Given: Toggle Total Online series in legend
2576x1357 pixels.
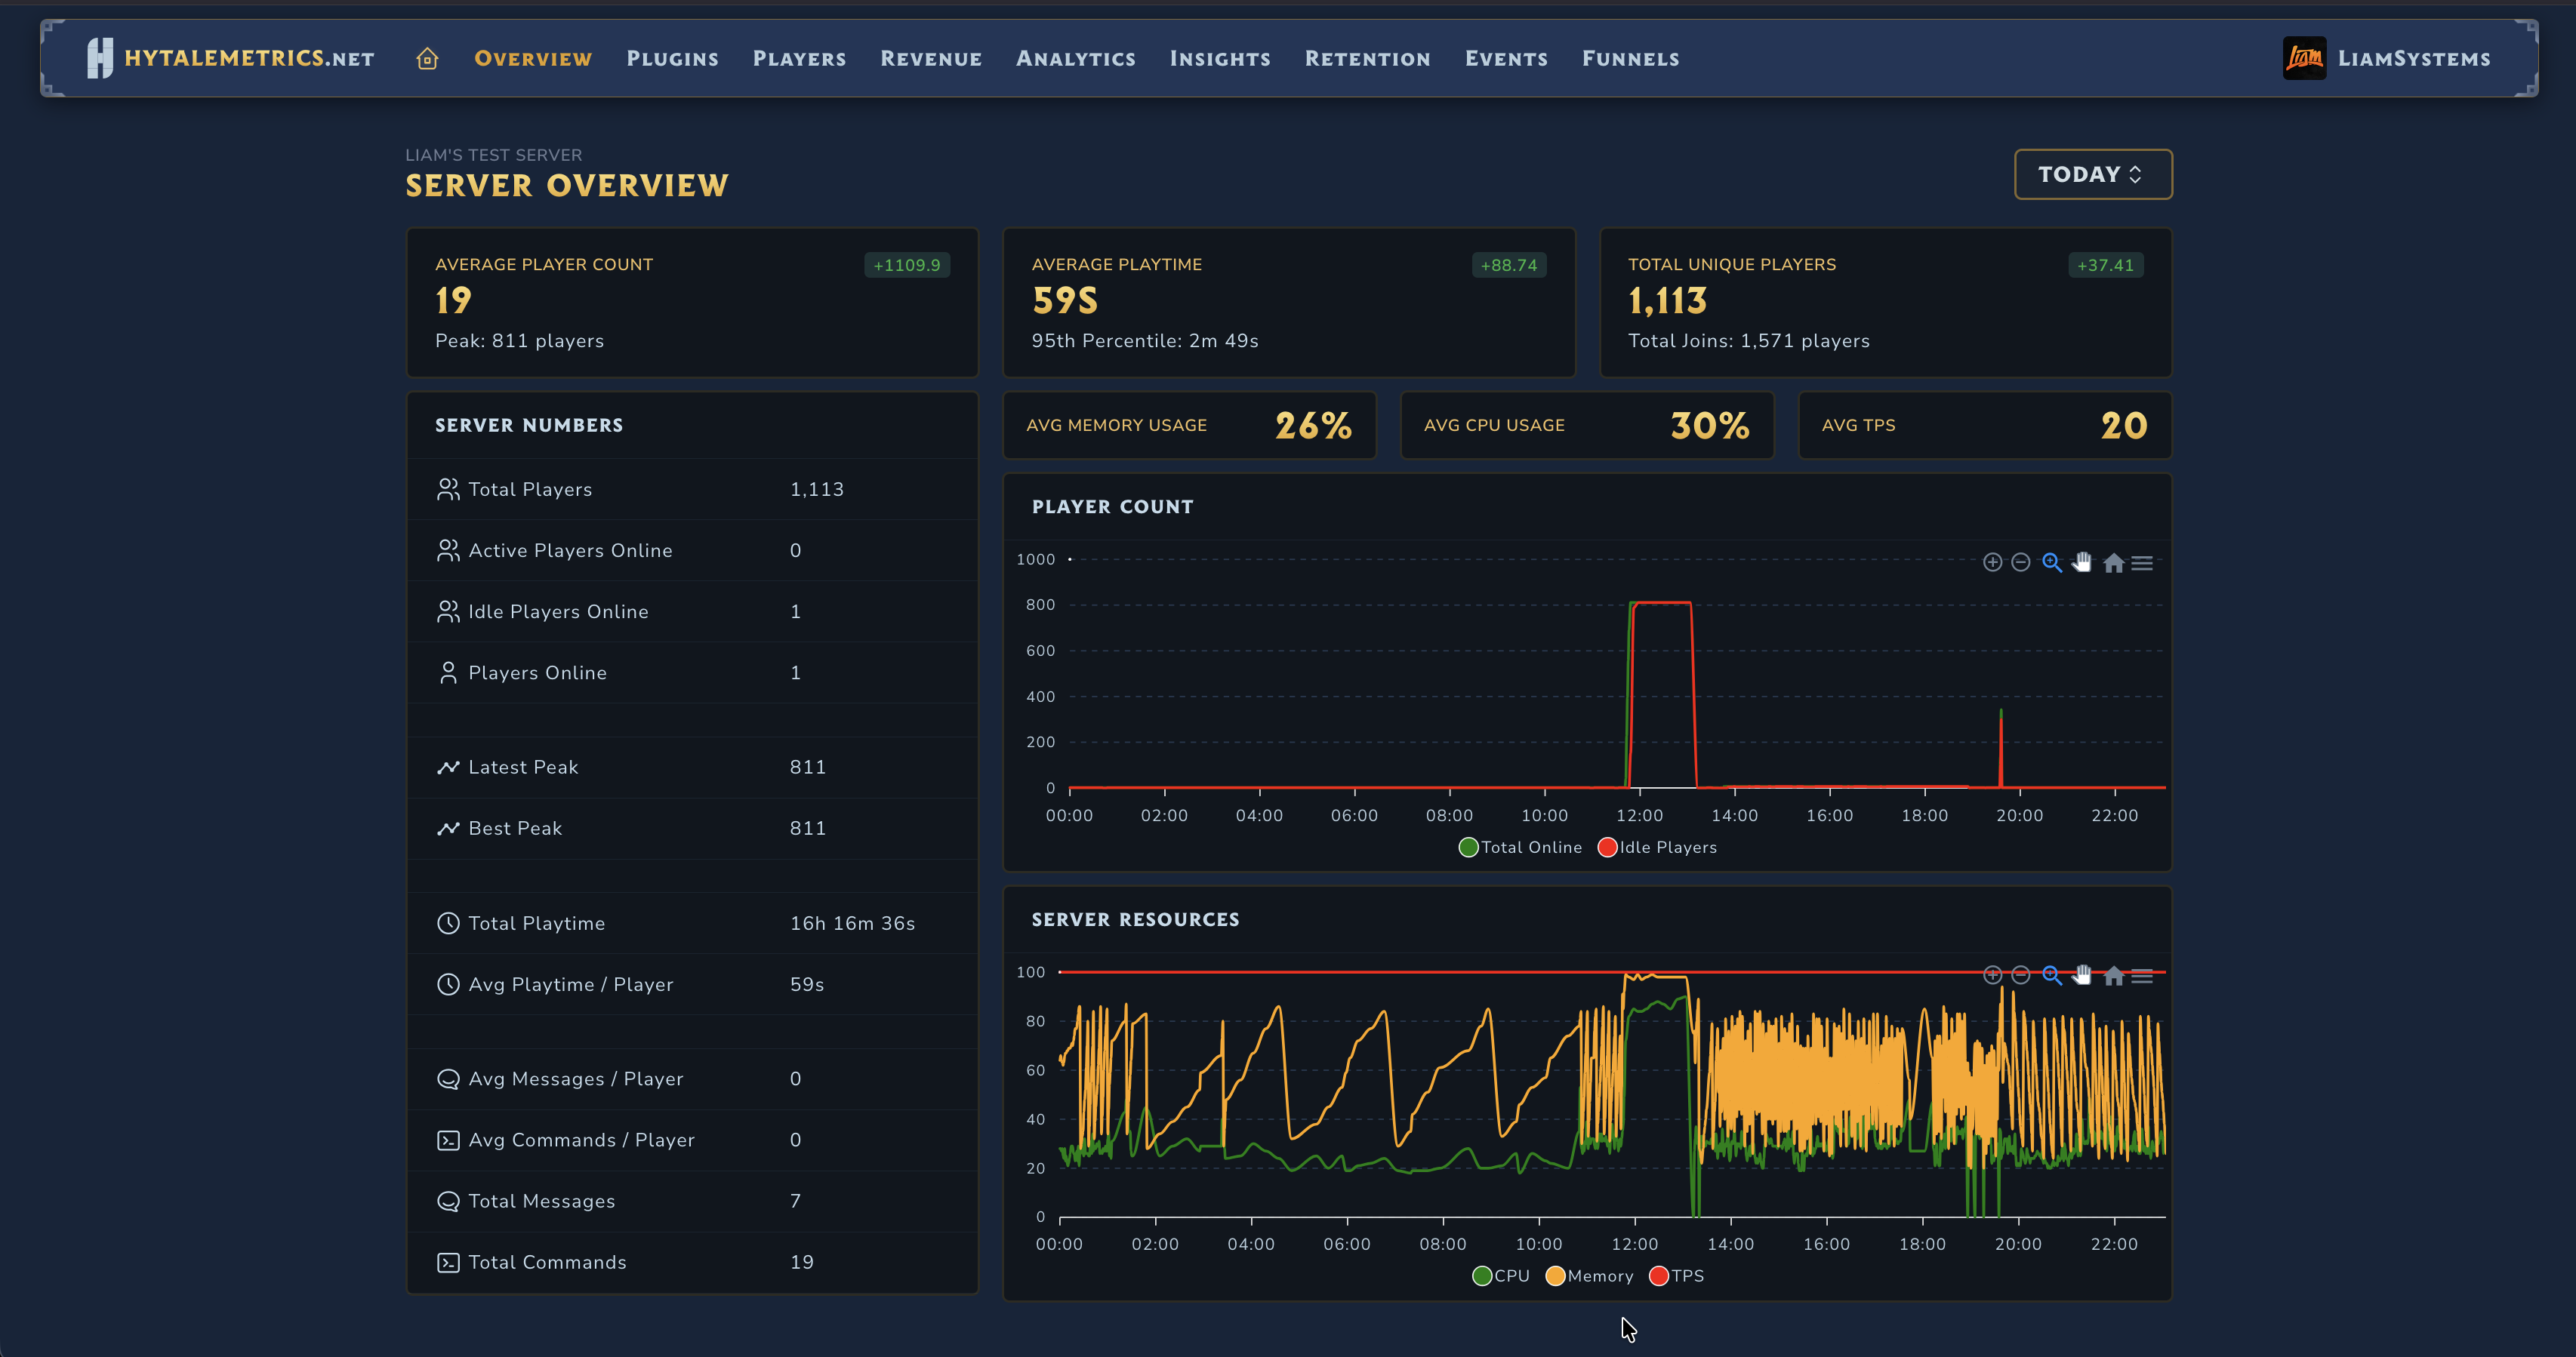Looking at the screenshot, I should (1520, 847).
